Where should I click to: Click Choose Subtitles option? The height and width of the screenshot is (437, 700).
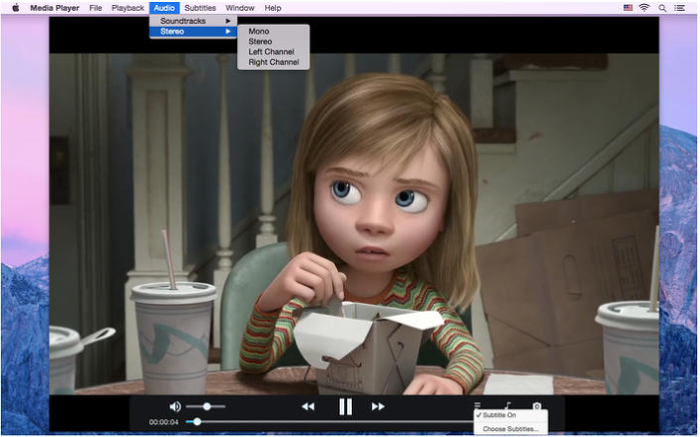click(510, 429)
